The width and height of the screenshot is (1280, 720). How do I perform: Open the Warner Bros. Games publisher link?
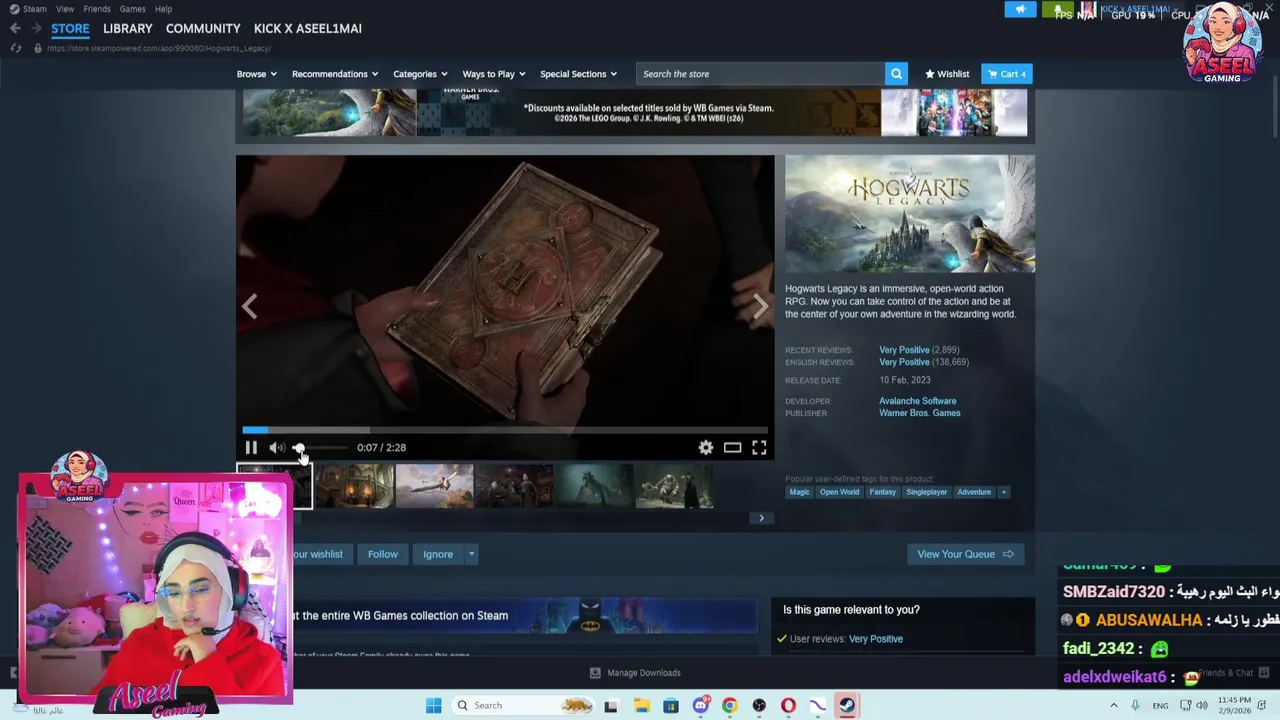point(920,413)
